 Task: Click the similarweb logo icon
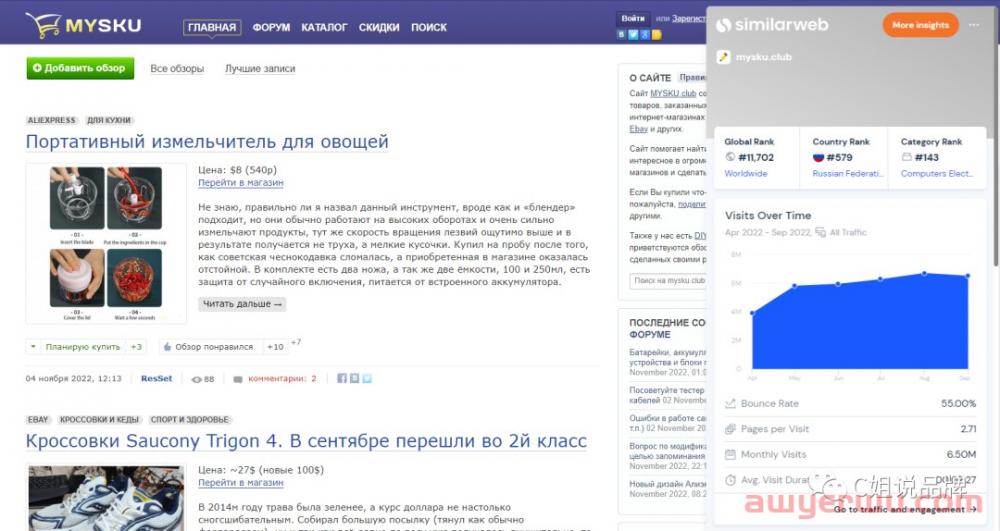click(723, 25)
